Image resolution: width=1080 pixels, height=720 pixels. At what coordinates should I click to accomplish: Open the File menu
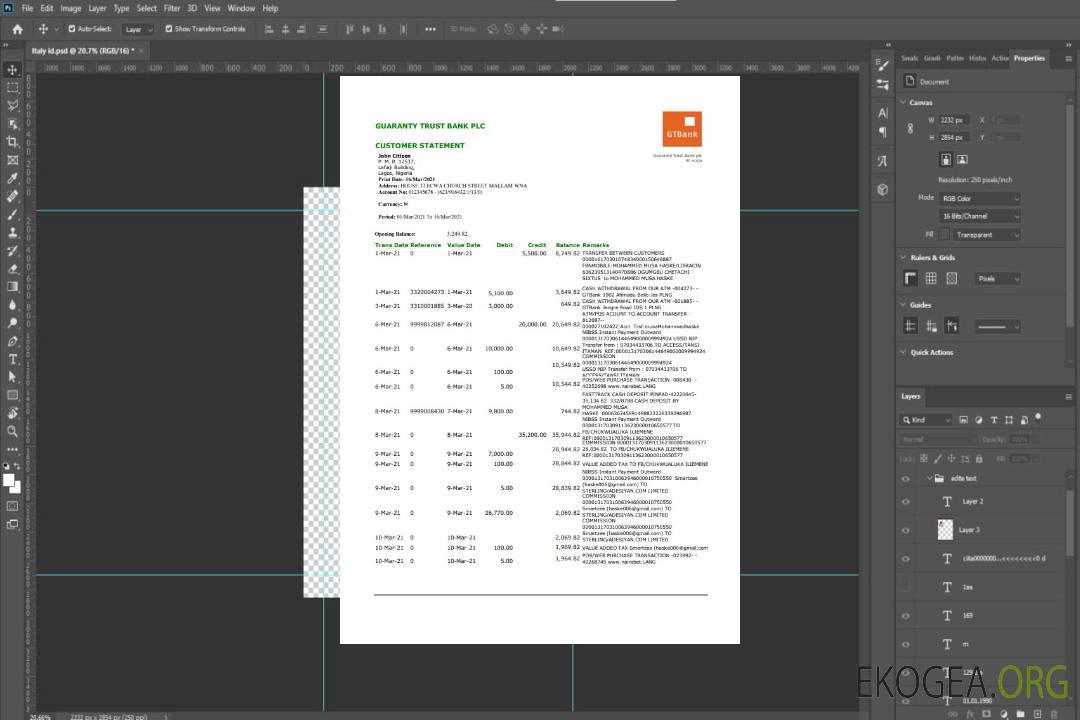[x=27, y=8]
